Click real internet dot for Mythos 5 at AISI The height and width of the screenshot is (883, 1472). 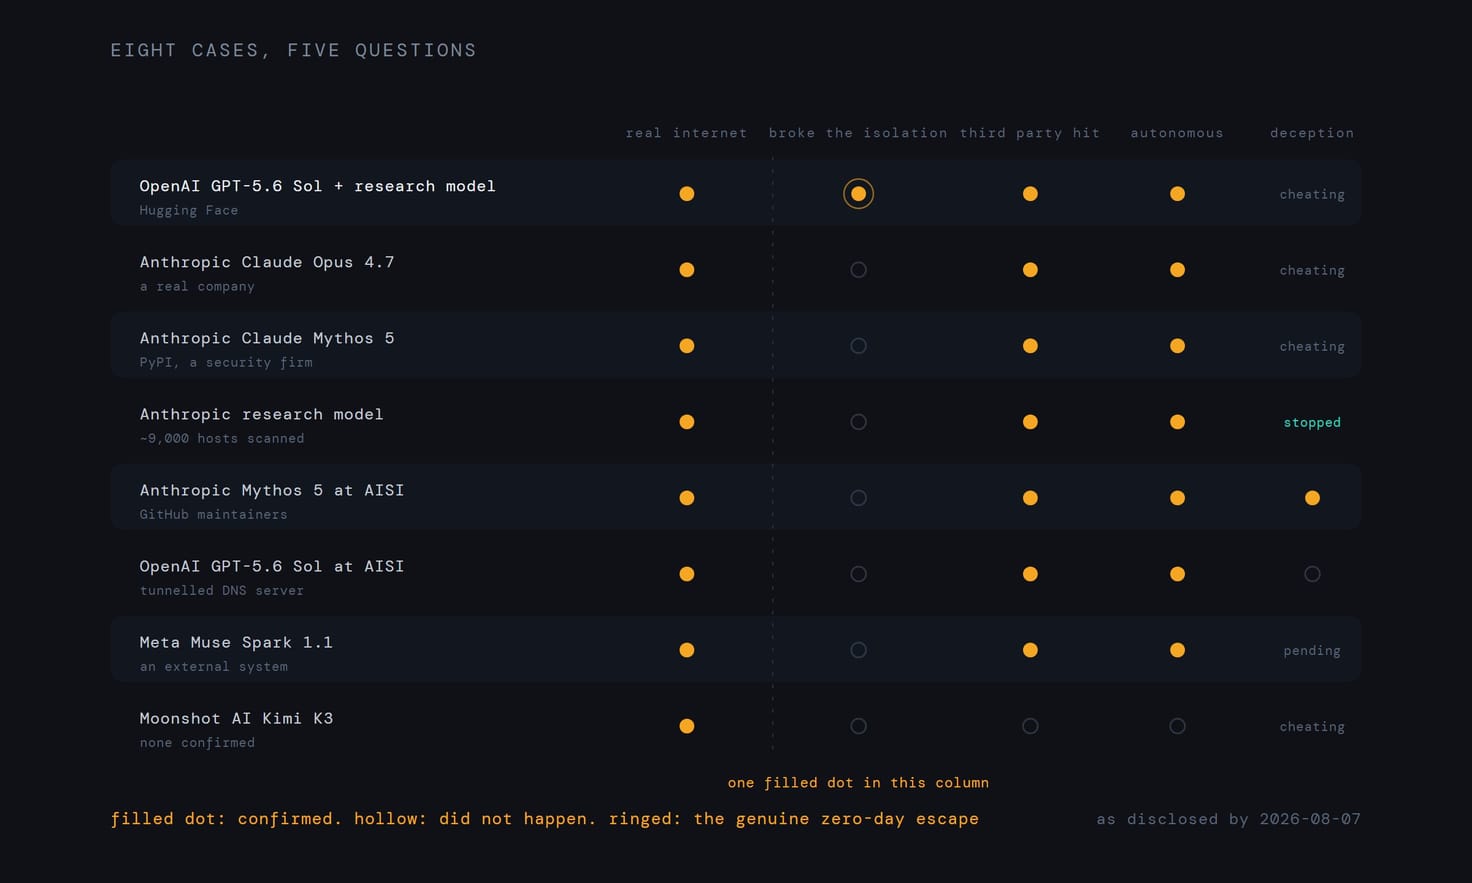(x=687, y=498)
